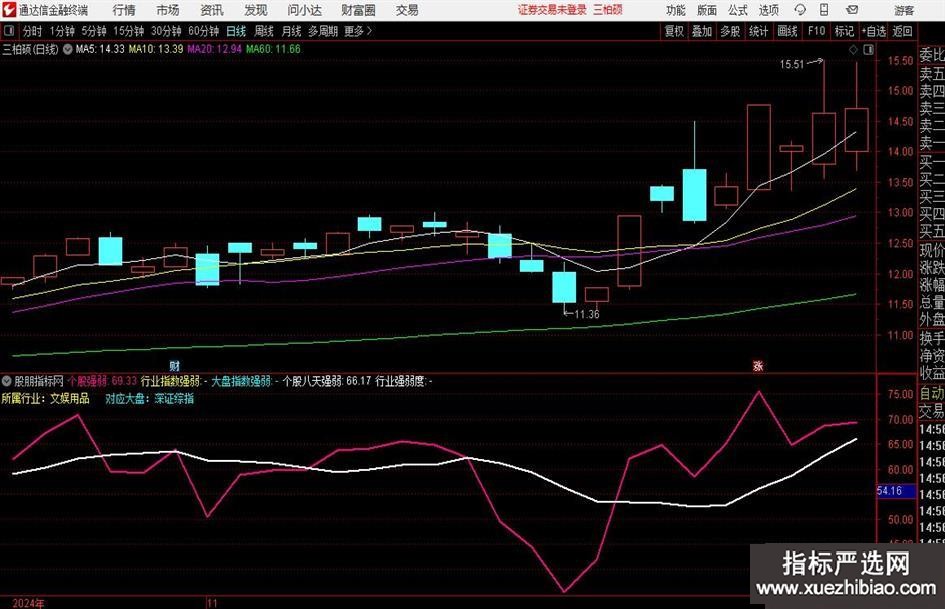Image resolution: width=945 pixels, height=609 pixels.
Task: Open the 选项 menu
Action: [768, 10]
